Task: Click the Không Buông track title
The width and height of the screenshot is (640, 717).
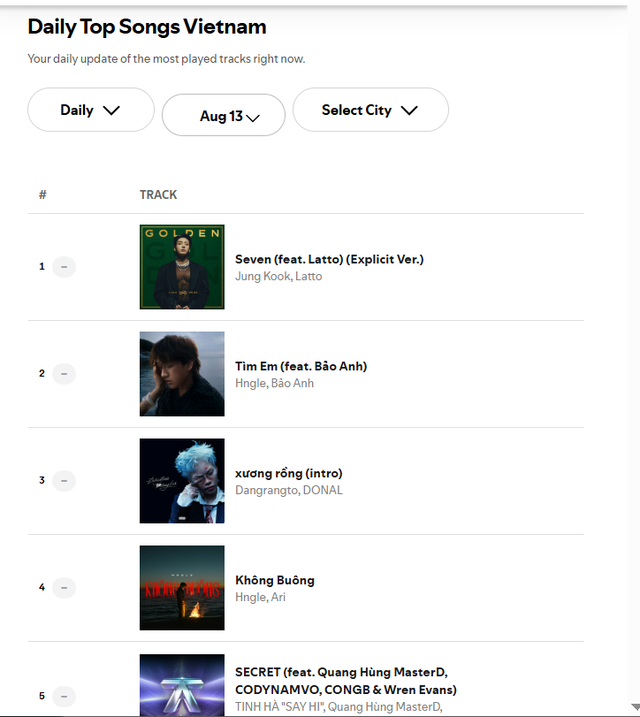Action: coord(275,580)
